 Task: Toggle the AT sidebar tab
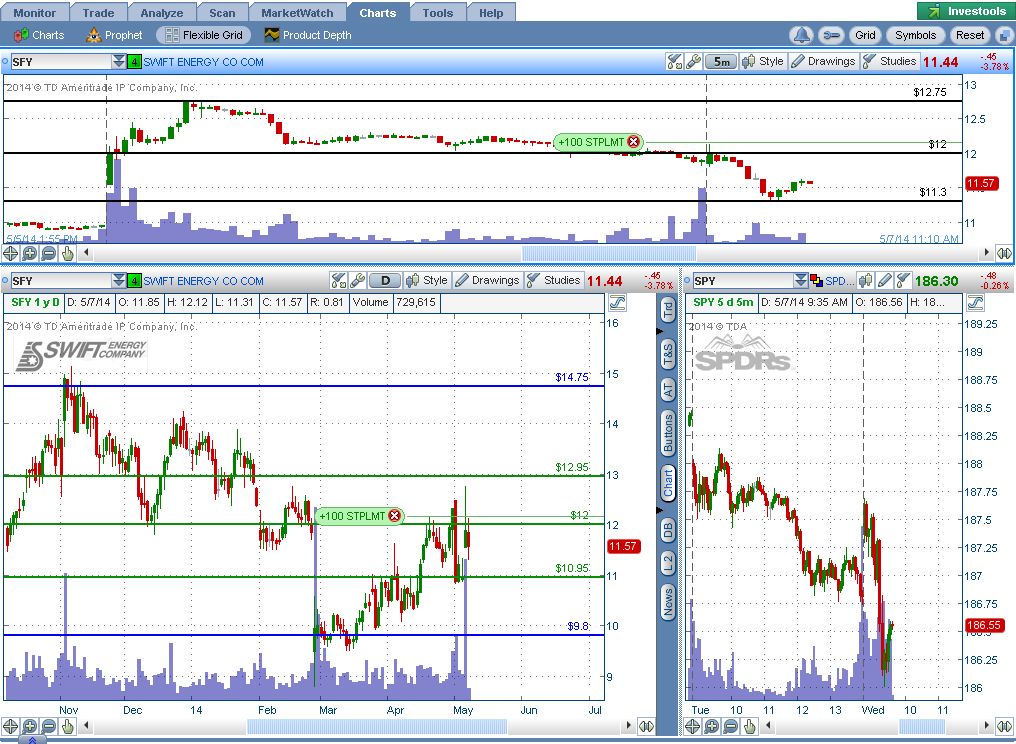tap(667, 389)
